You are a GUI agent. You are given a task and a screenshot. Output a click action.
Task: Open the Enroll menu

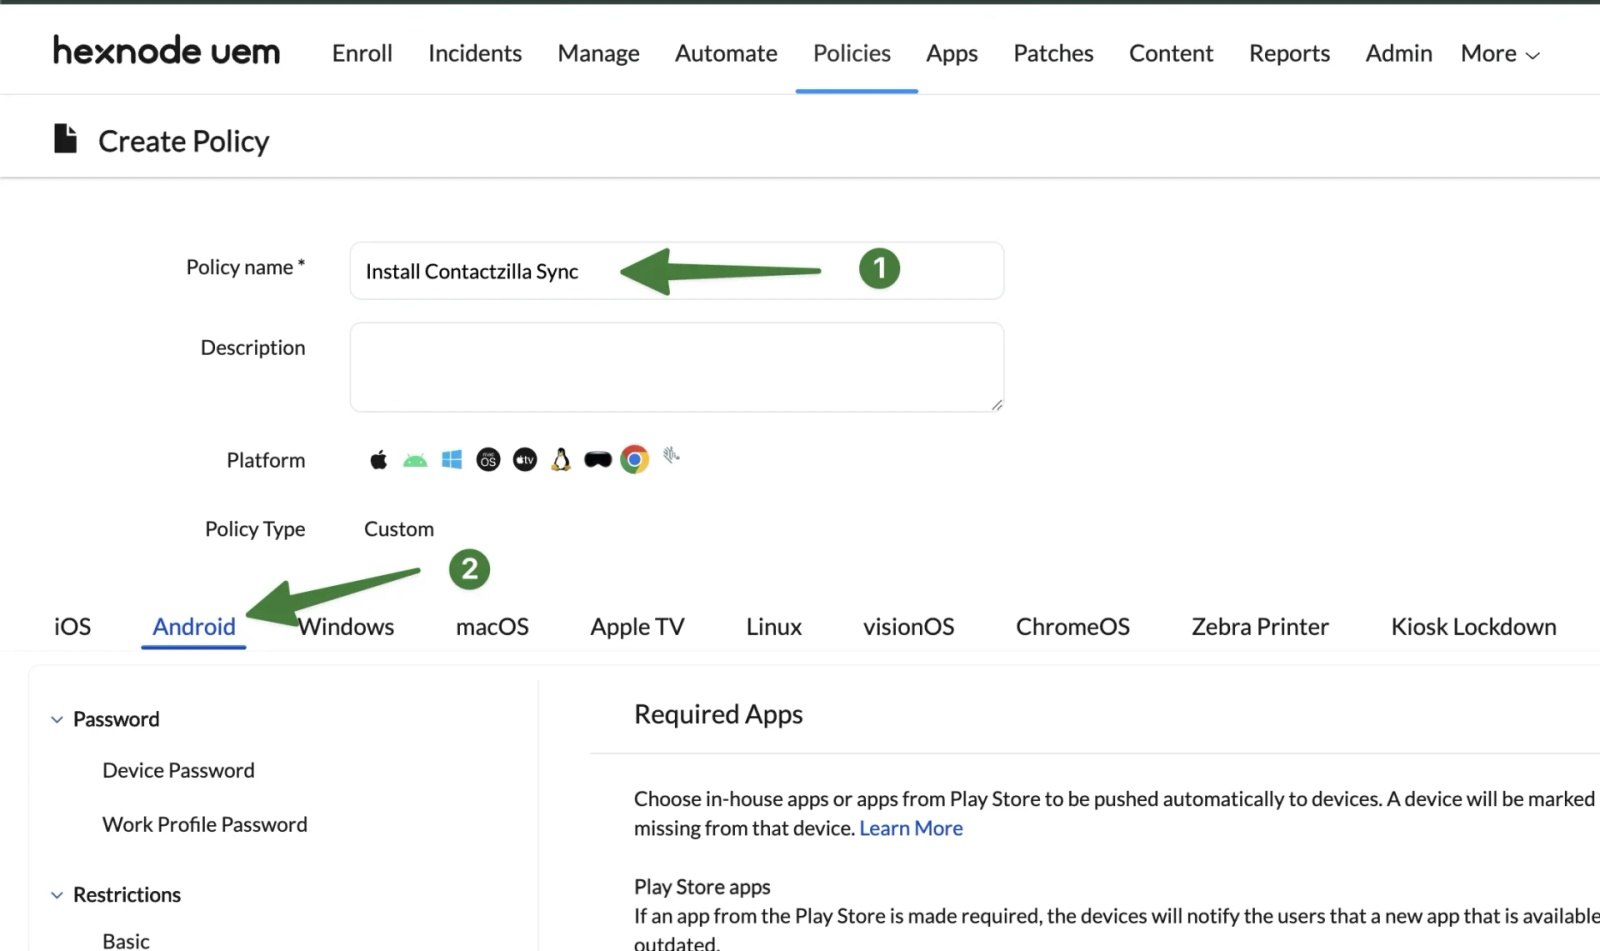[x=362, y=53]
